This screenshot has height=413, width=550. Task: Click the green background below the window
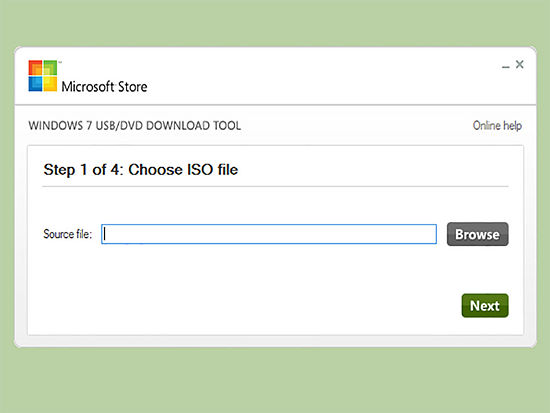tap(275, 381)
